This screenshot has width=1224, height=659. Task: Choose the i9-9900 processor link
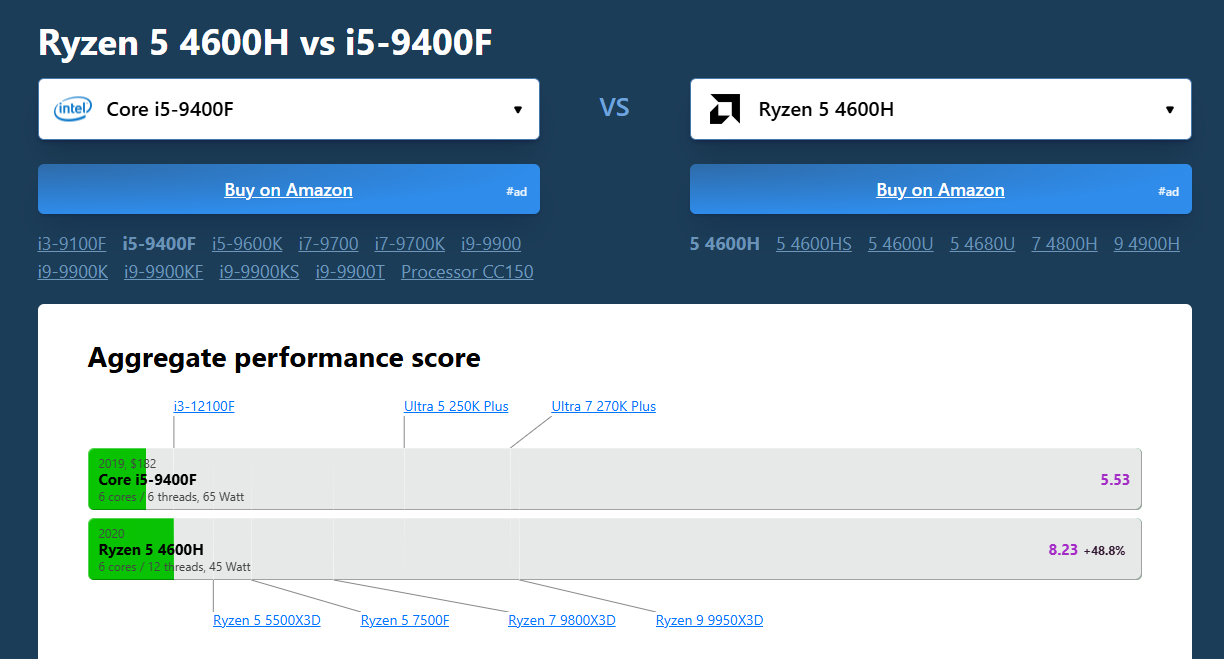(x=491, y=243)
